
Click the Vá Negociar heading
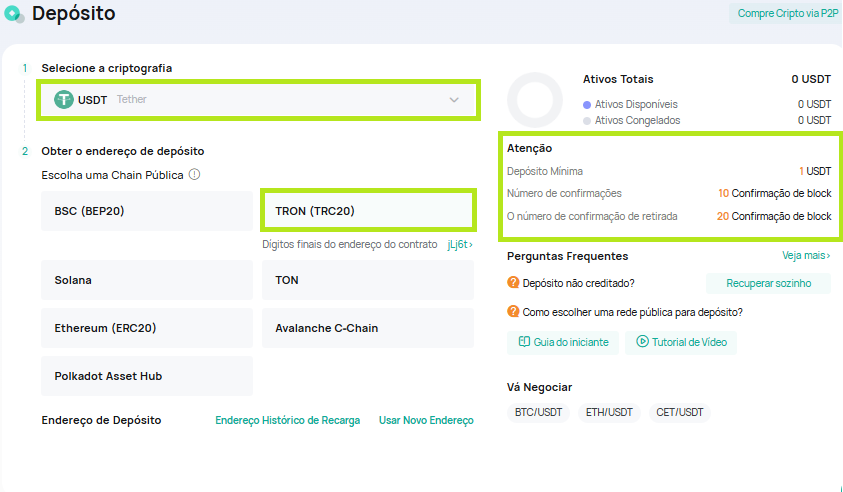pos(539,388)
